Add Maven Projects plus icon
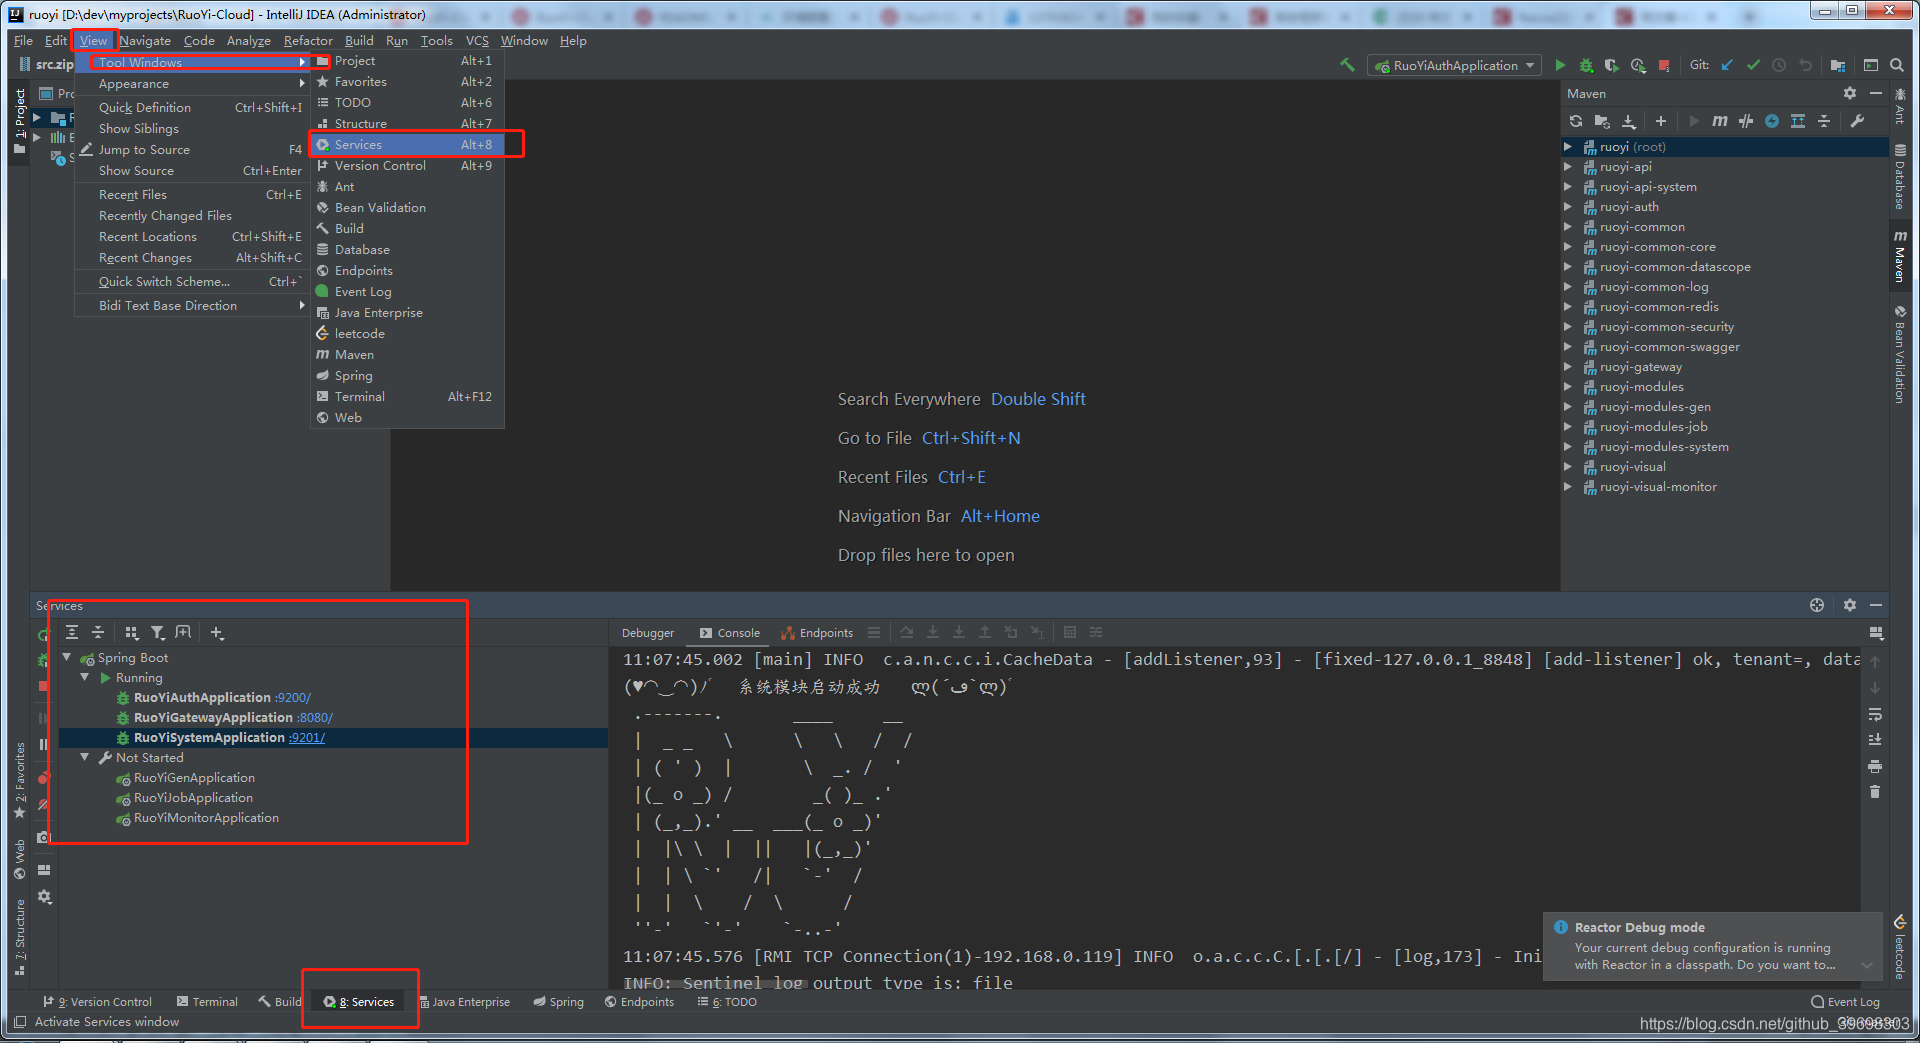This screenshot has height=1043, width=1920. tap(1661, 121)
